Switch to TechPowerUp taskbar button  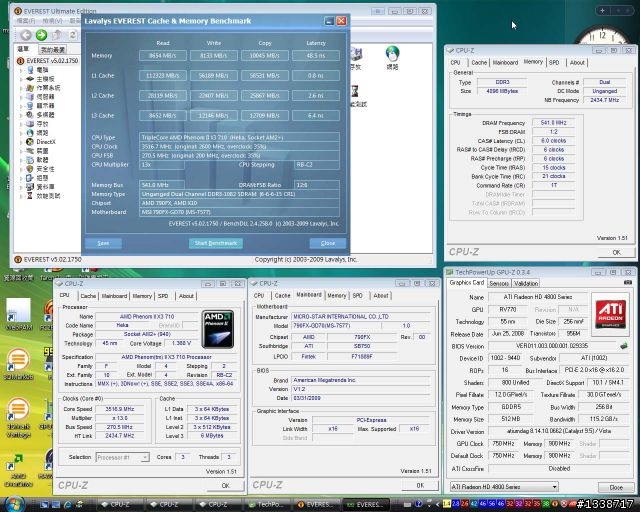pyautogui.click(x=269, y=505)
